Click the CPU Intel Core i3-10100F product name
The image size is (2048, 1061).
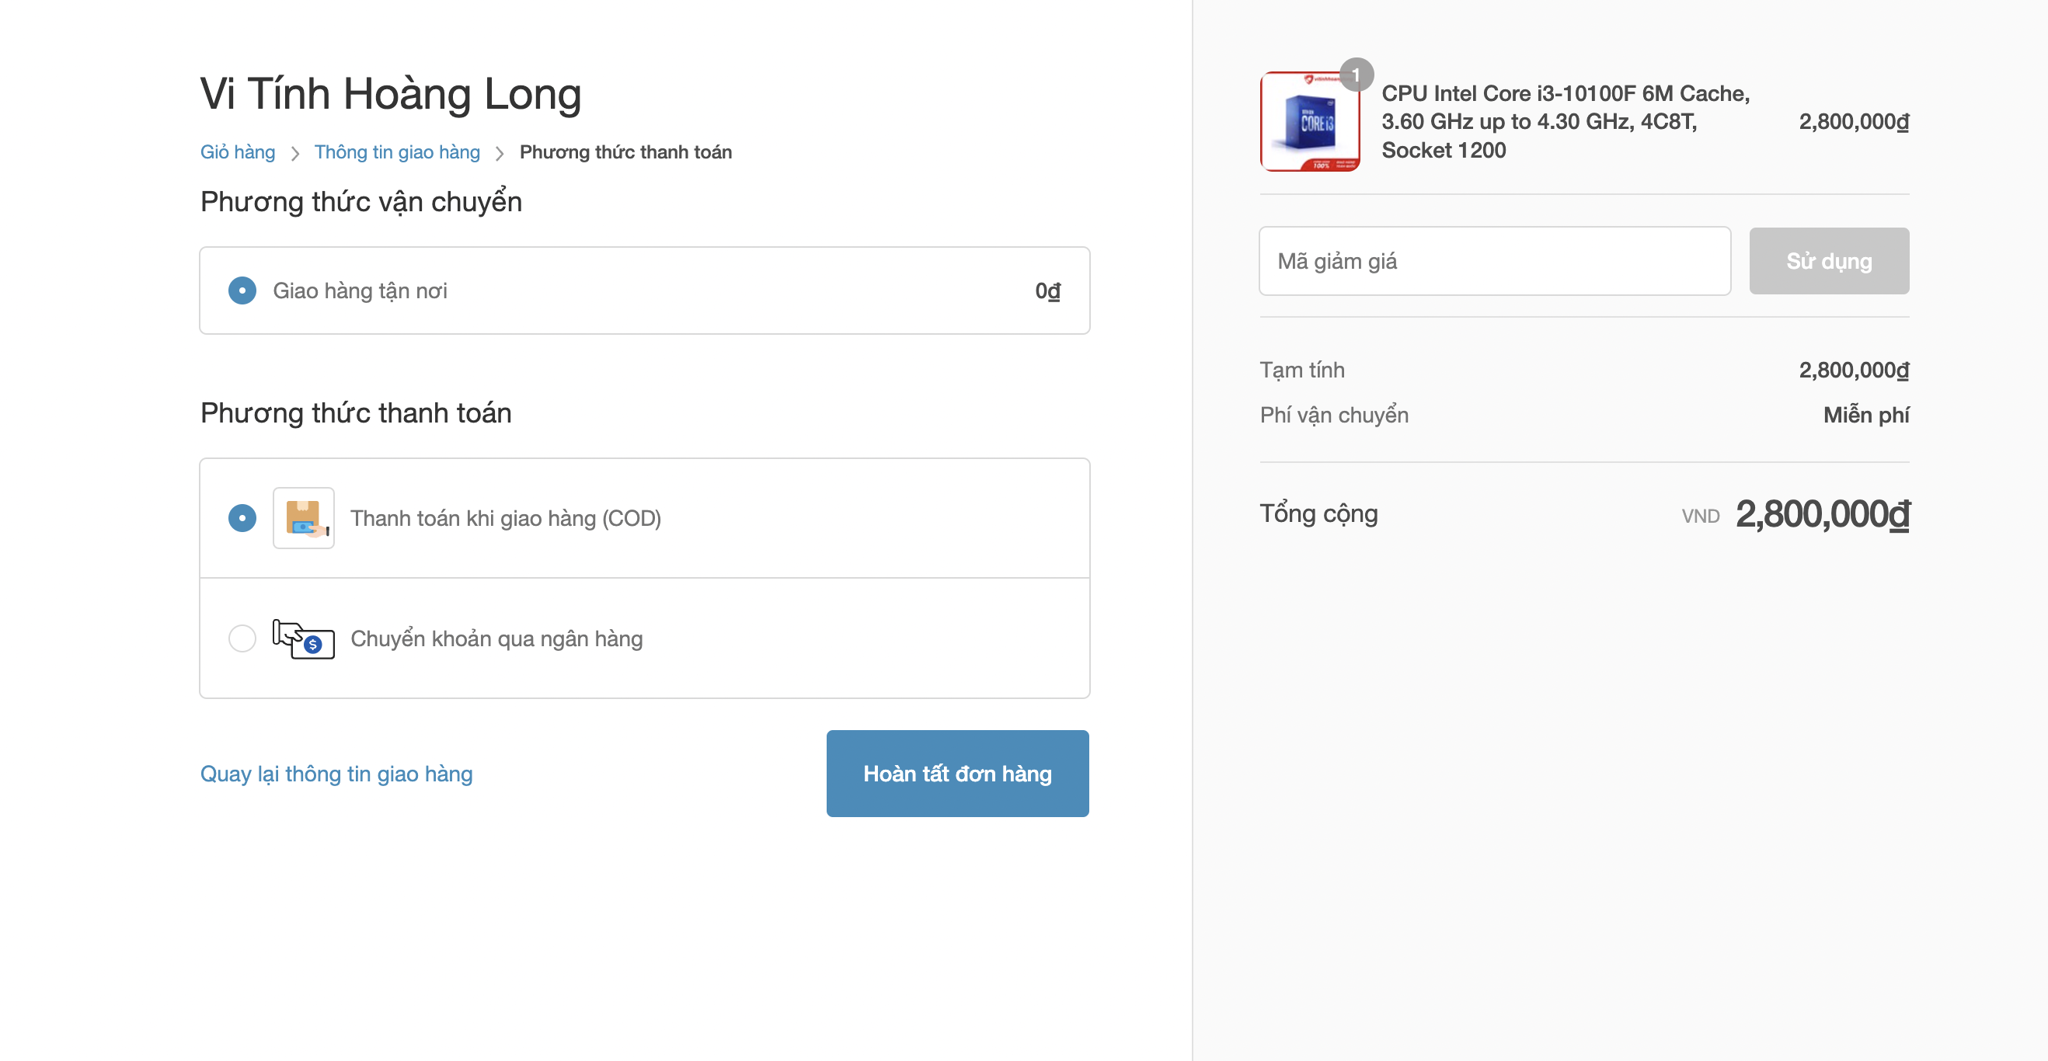1565,122
